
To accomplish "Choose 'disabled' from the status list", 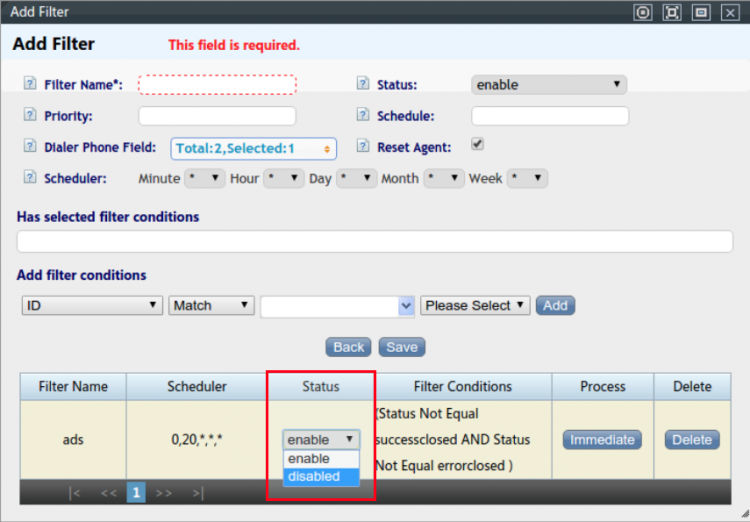I will pyautogui.click(x=314, y=477).
